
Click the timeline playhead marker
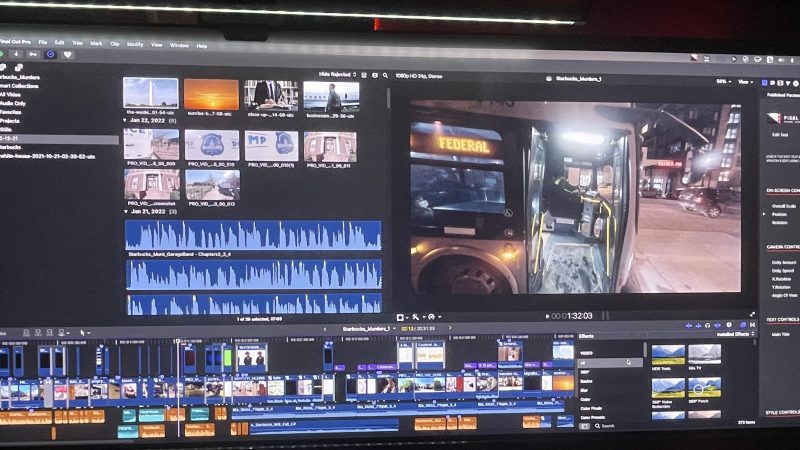(178, 340)
